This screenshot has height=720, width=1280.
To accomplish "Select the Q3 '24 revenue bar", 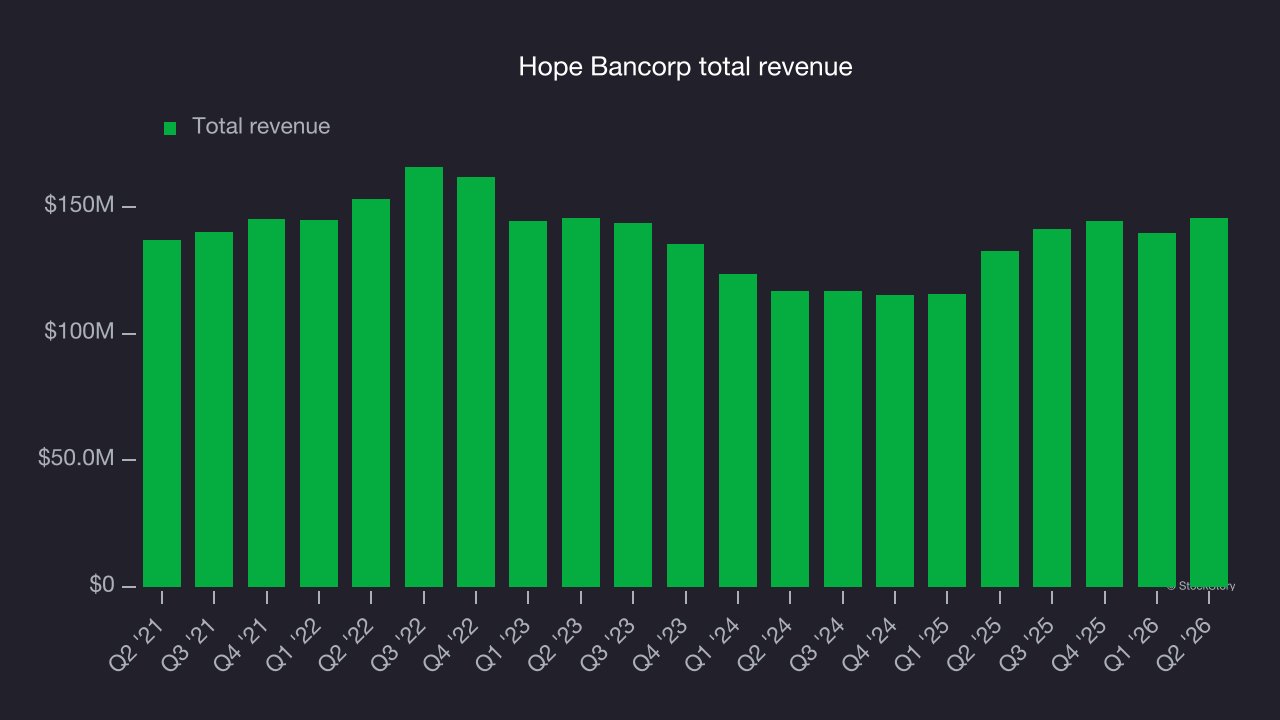I will [843, 439].
